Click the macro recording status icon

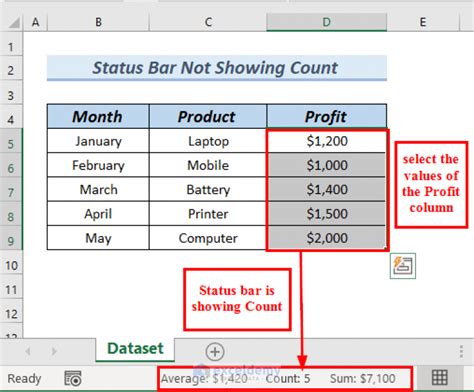click(72, 378)
